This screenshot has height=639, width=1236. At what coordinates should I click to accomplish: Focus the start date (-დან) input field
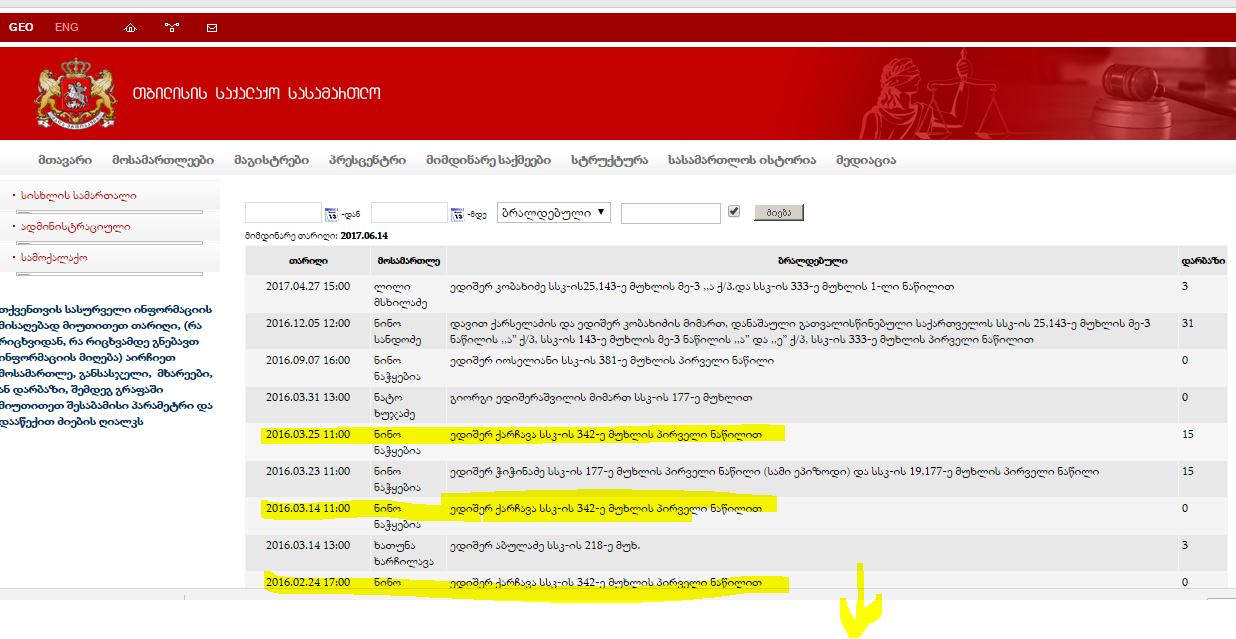click(x=283, y=212)
